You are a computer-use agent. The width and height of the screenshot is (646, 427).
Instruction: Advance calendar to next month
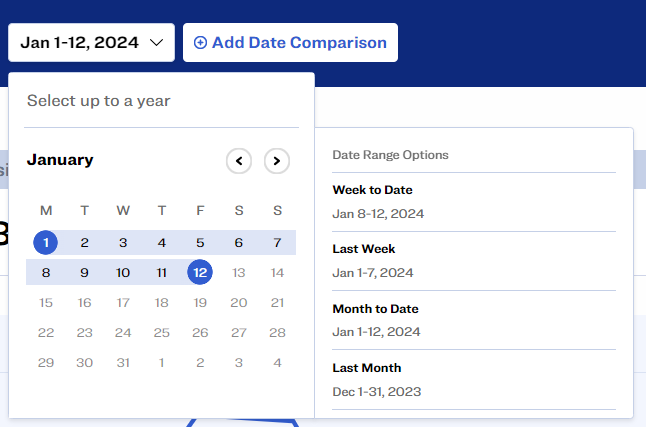(277, 160)
